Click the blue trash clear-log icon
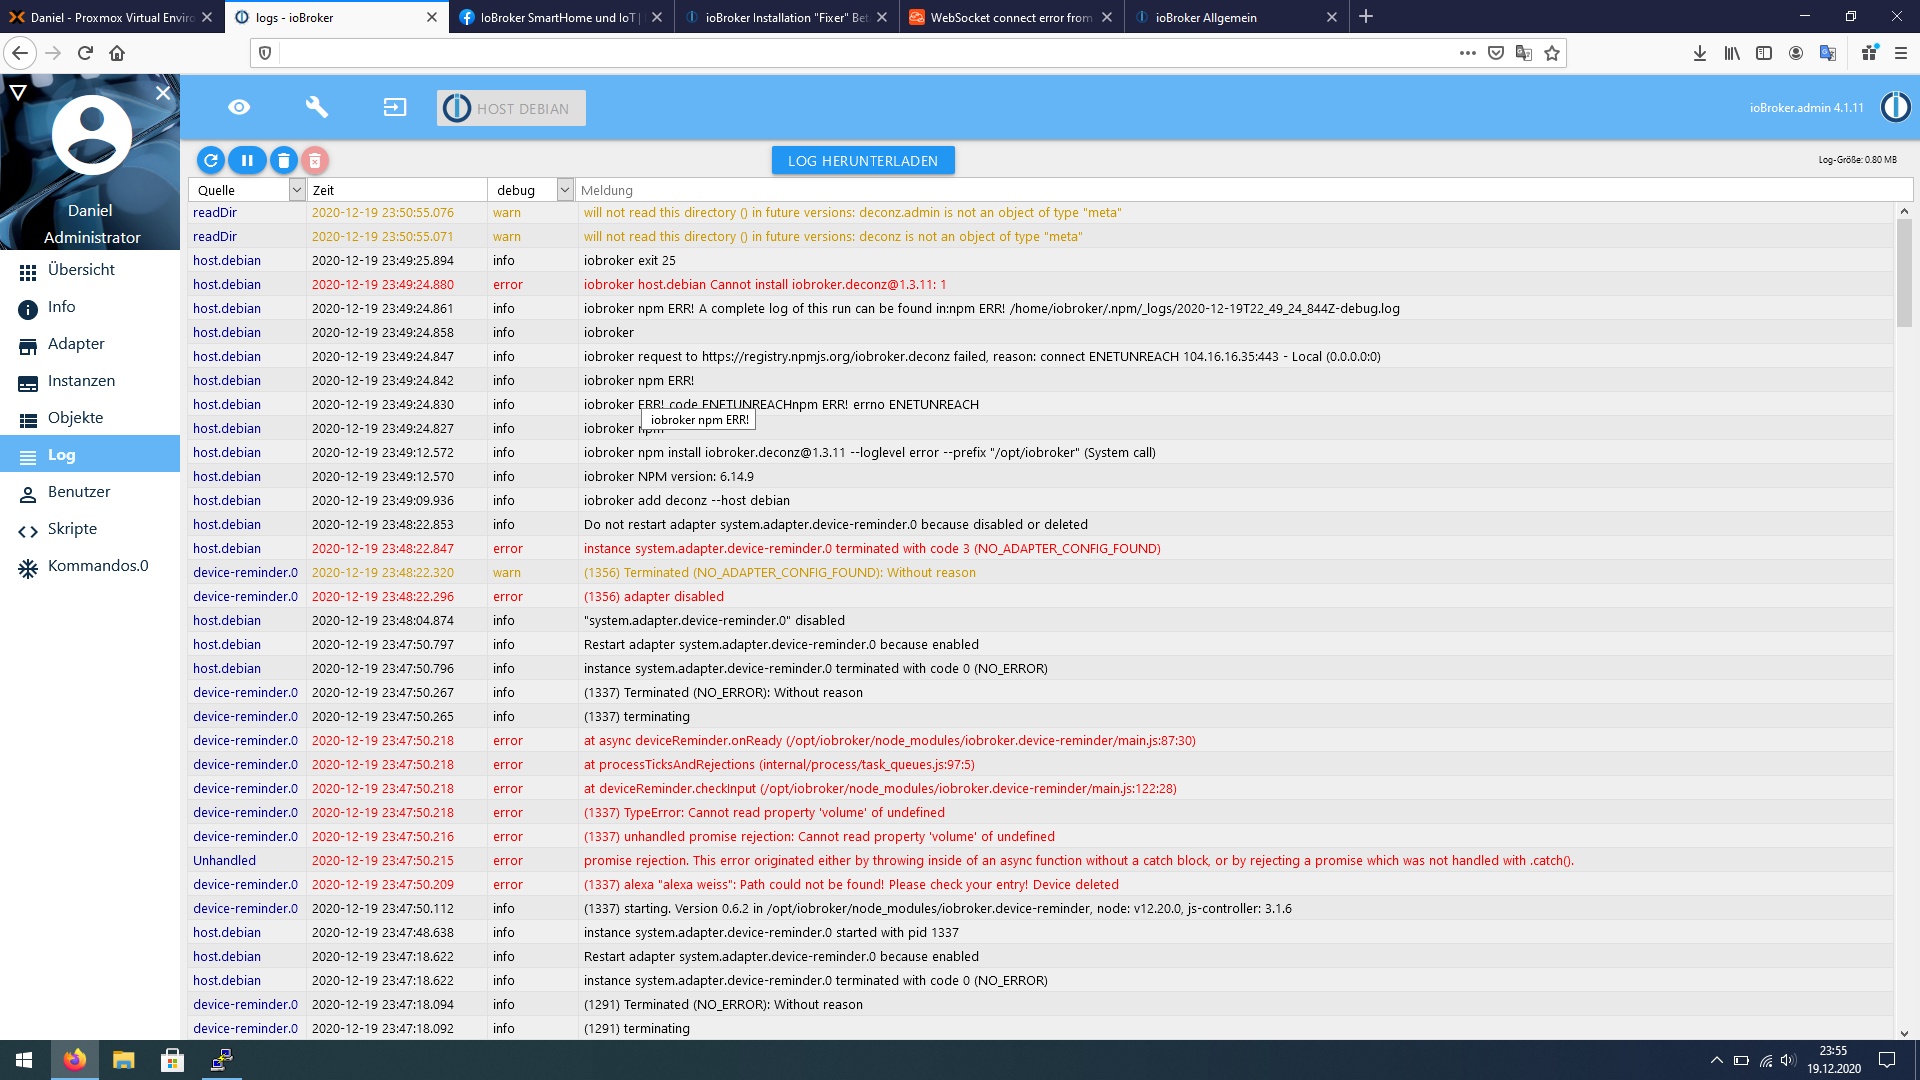The height and width of the screenshot is (1080, 1920). click(x=284, y=160)
